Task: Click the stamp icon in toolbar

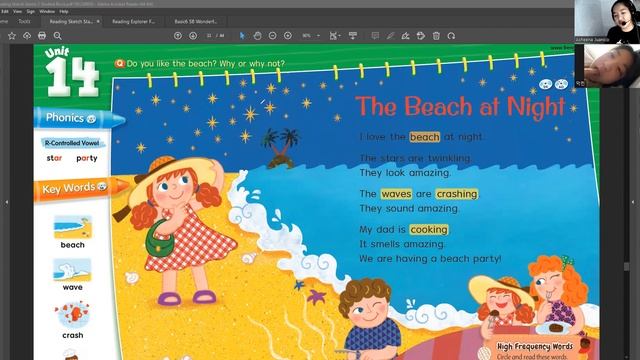Action: point(421,36)
